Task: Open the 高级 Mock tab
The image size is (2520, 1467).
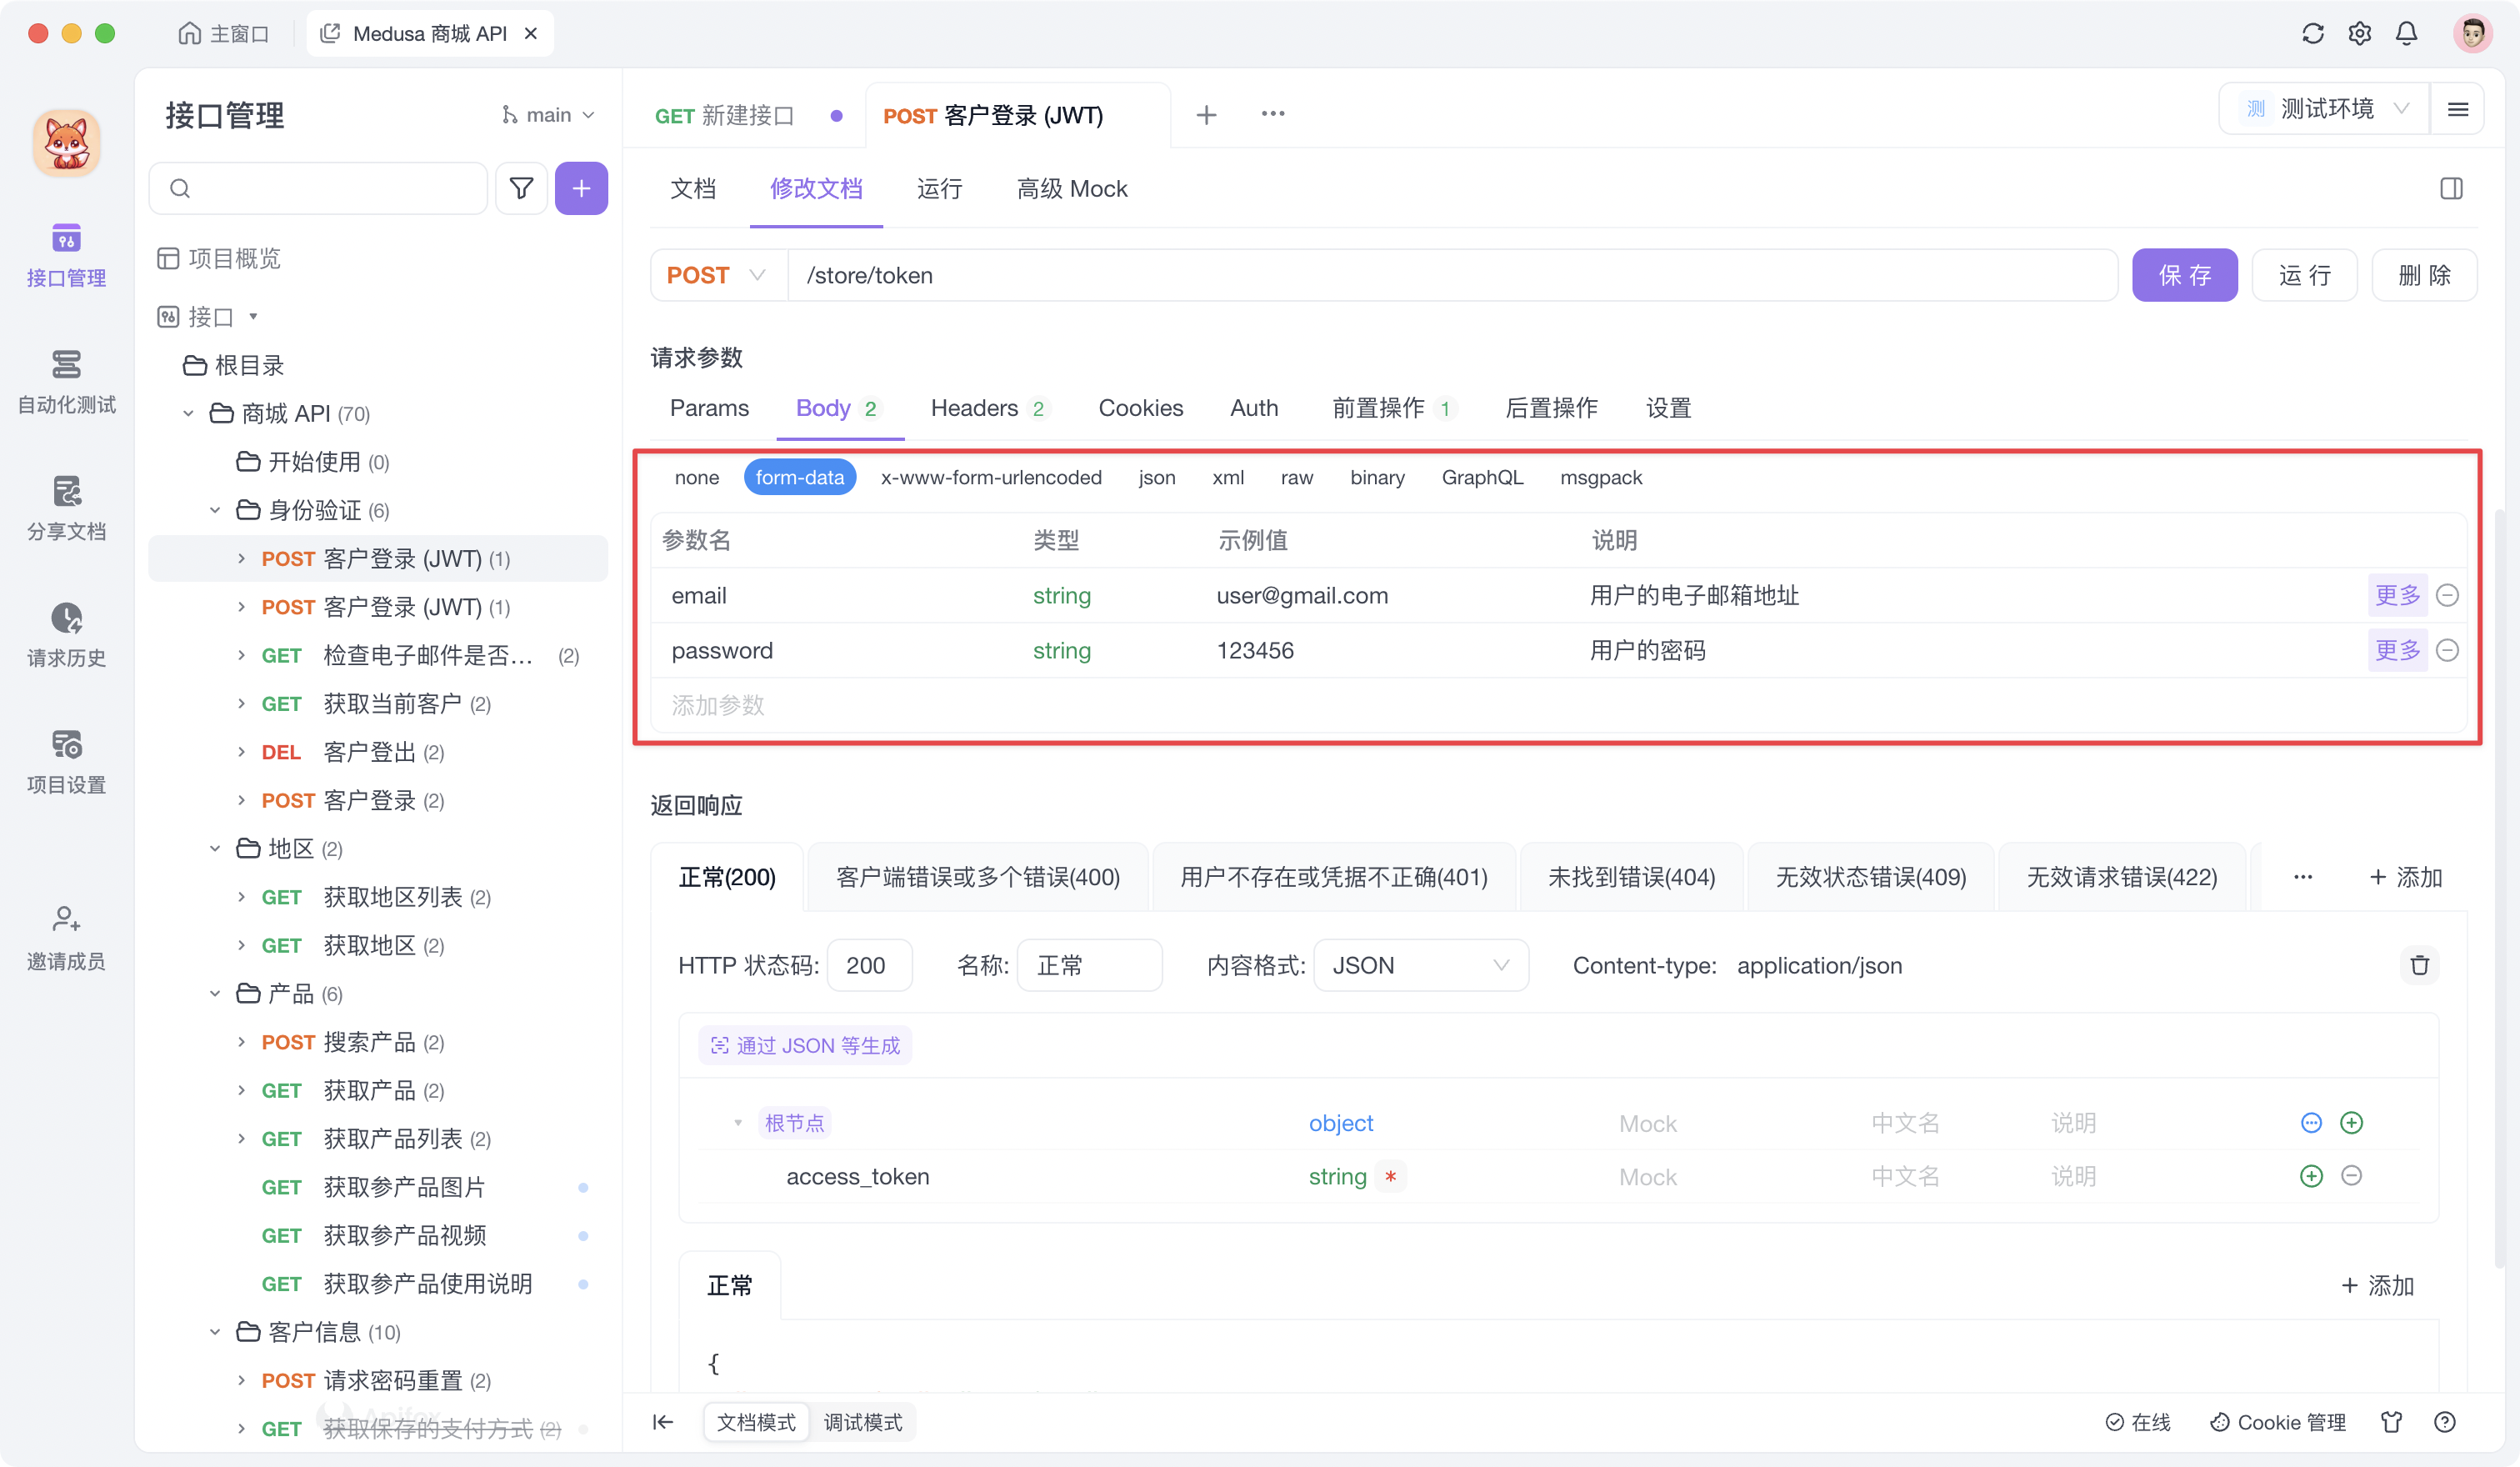Action: [1071, 189]
